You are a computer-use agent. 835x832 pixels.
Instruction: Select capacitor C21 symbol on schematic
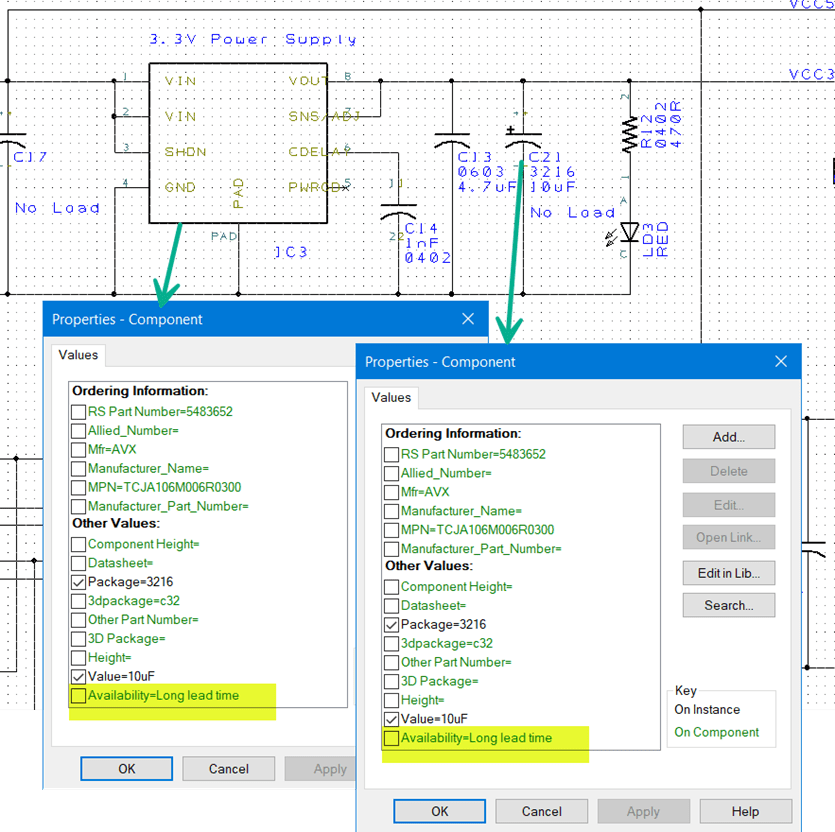523,138
